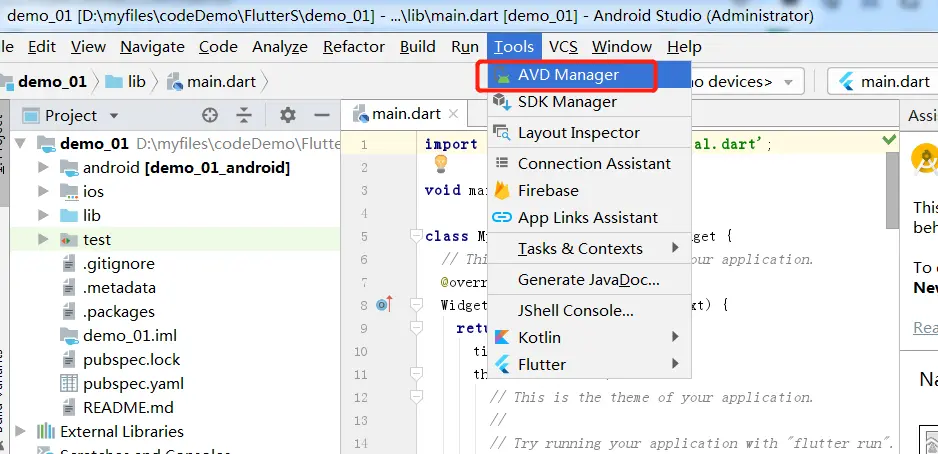The width and height of the screenshot is (938, 454).
Task: Open the Build menu
Action: tap(418, 47)
